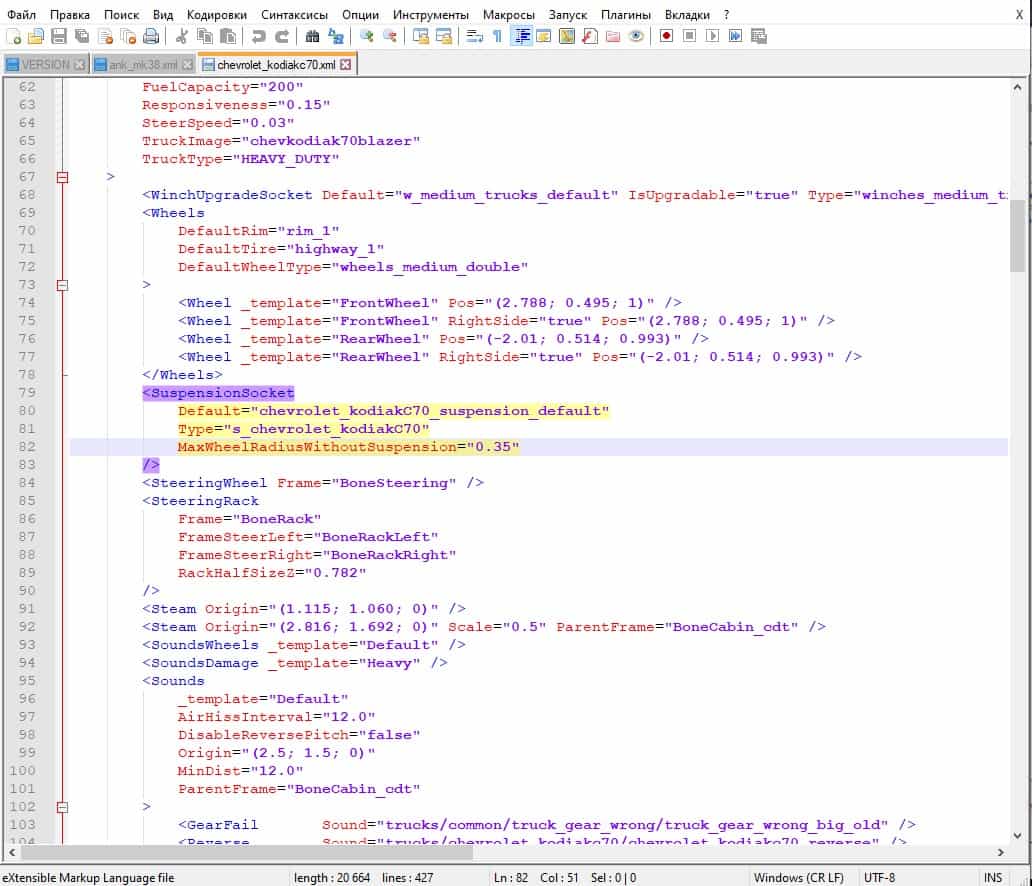The height and width of the screenshot is (886, 1032).
Task: Click the Print toolbar icon
Action: pos(150,37)
